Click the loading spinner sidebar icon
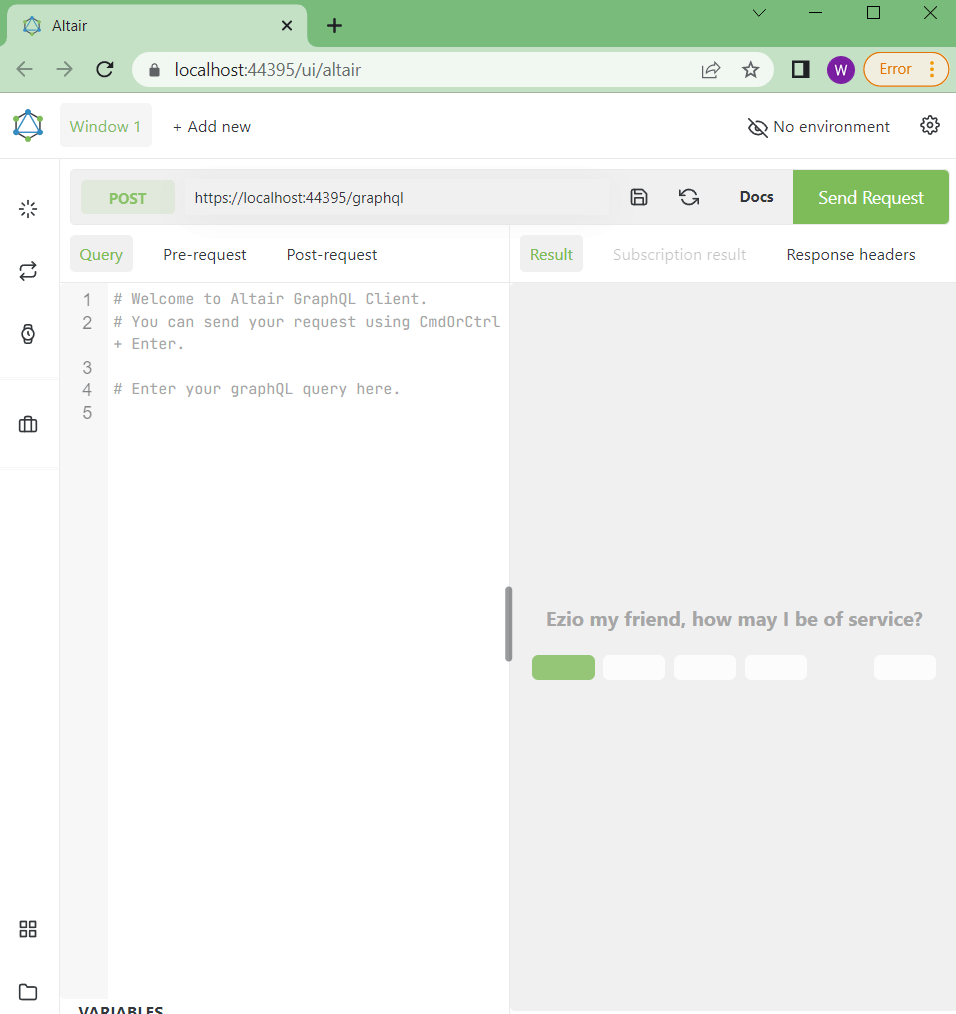 coord(28,209)
